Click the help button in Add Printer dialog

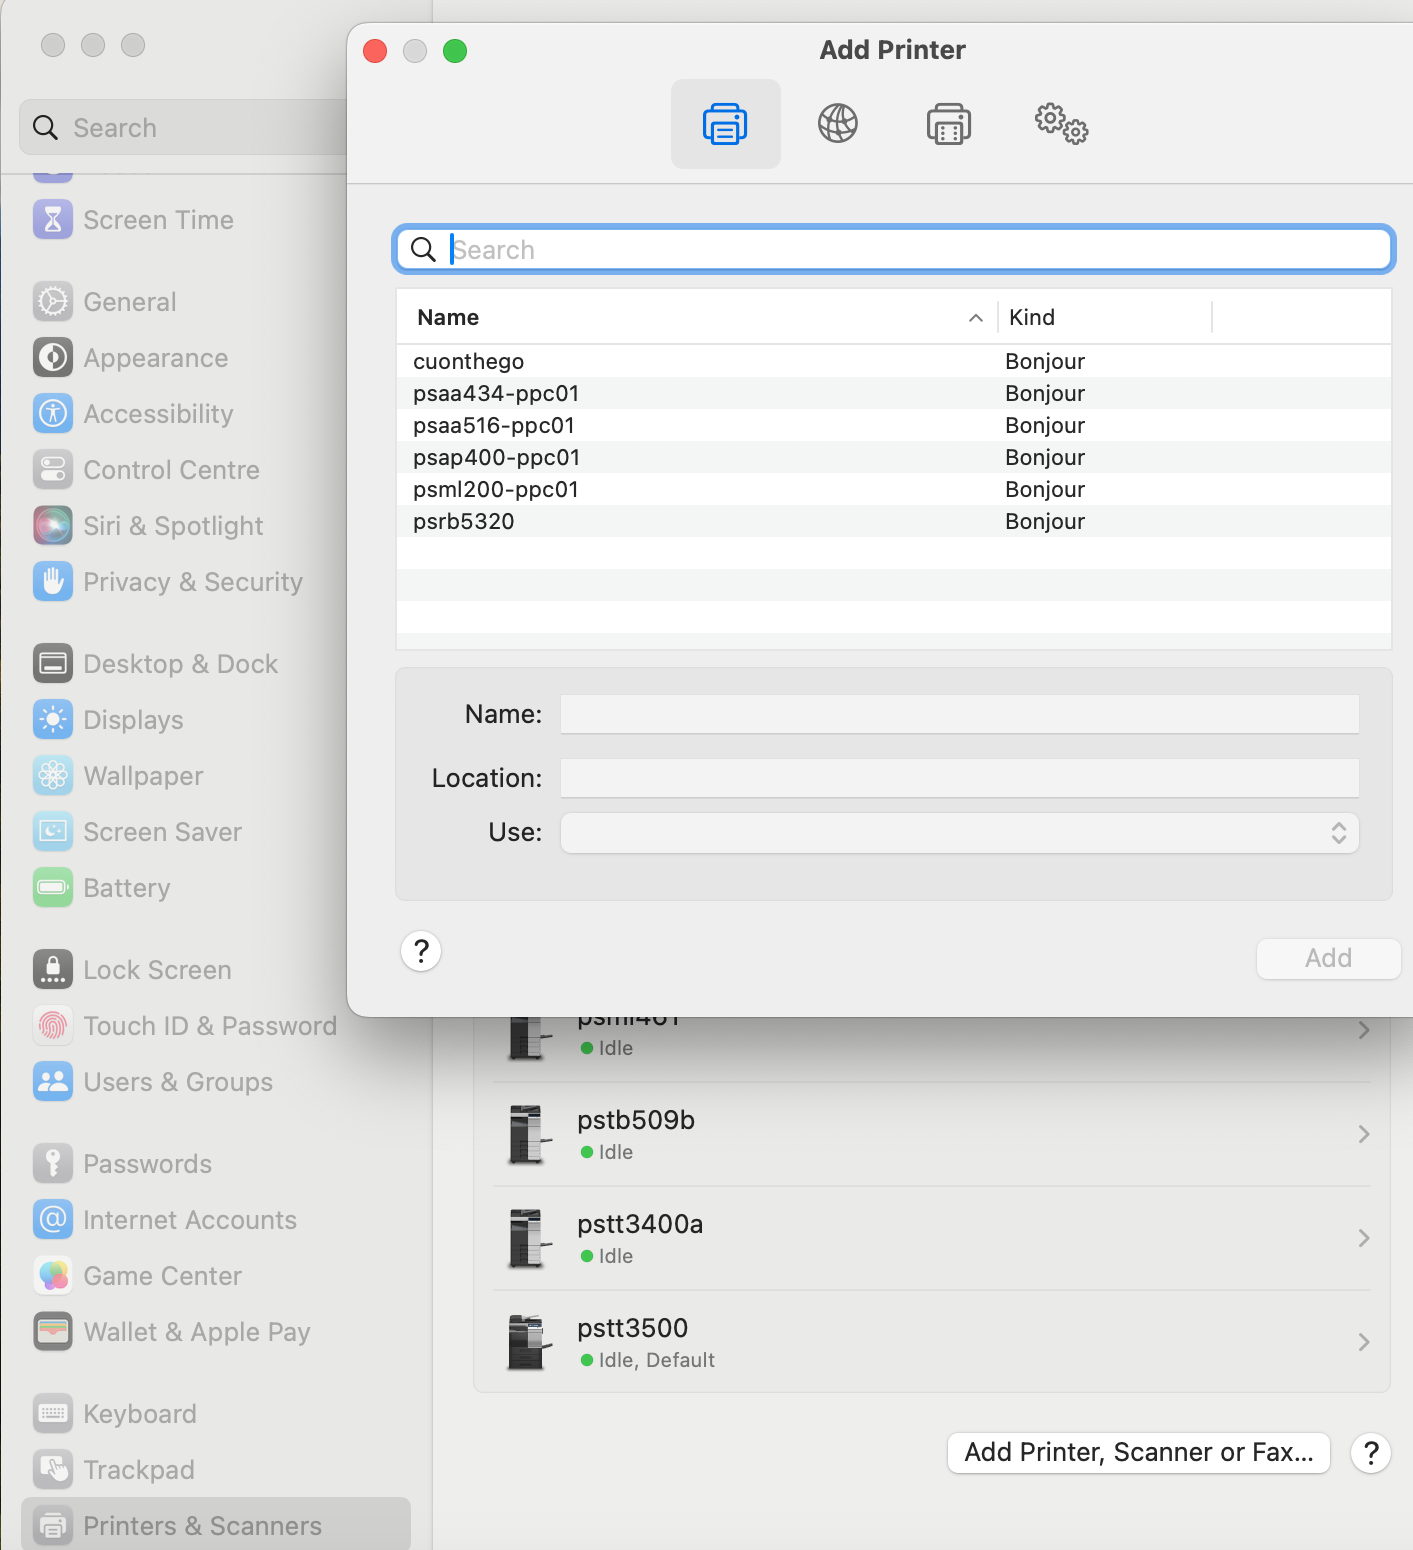coord(421,951)
